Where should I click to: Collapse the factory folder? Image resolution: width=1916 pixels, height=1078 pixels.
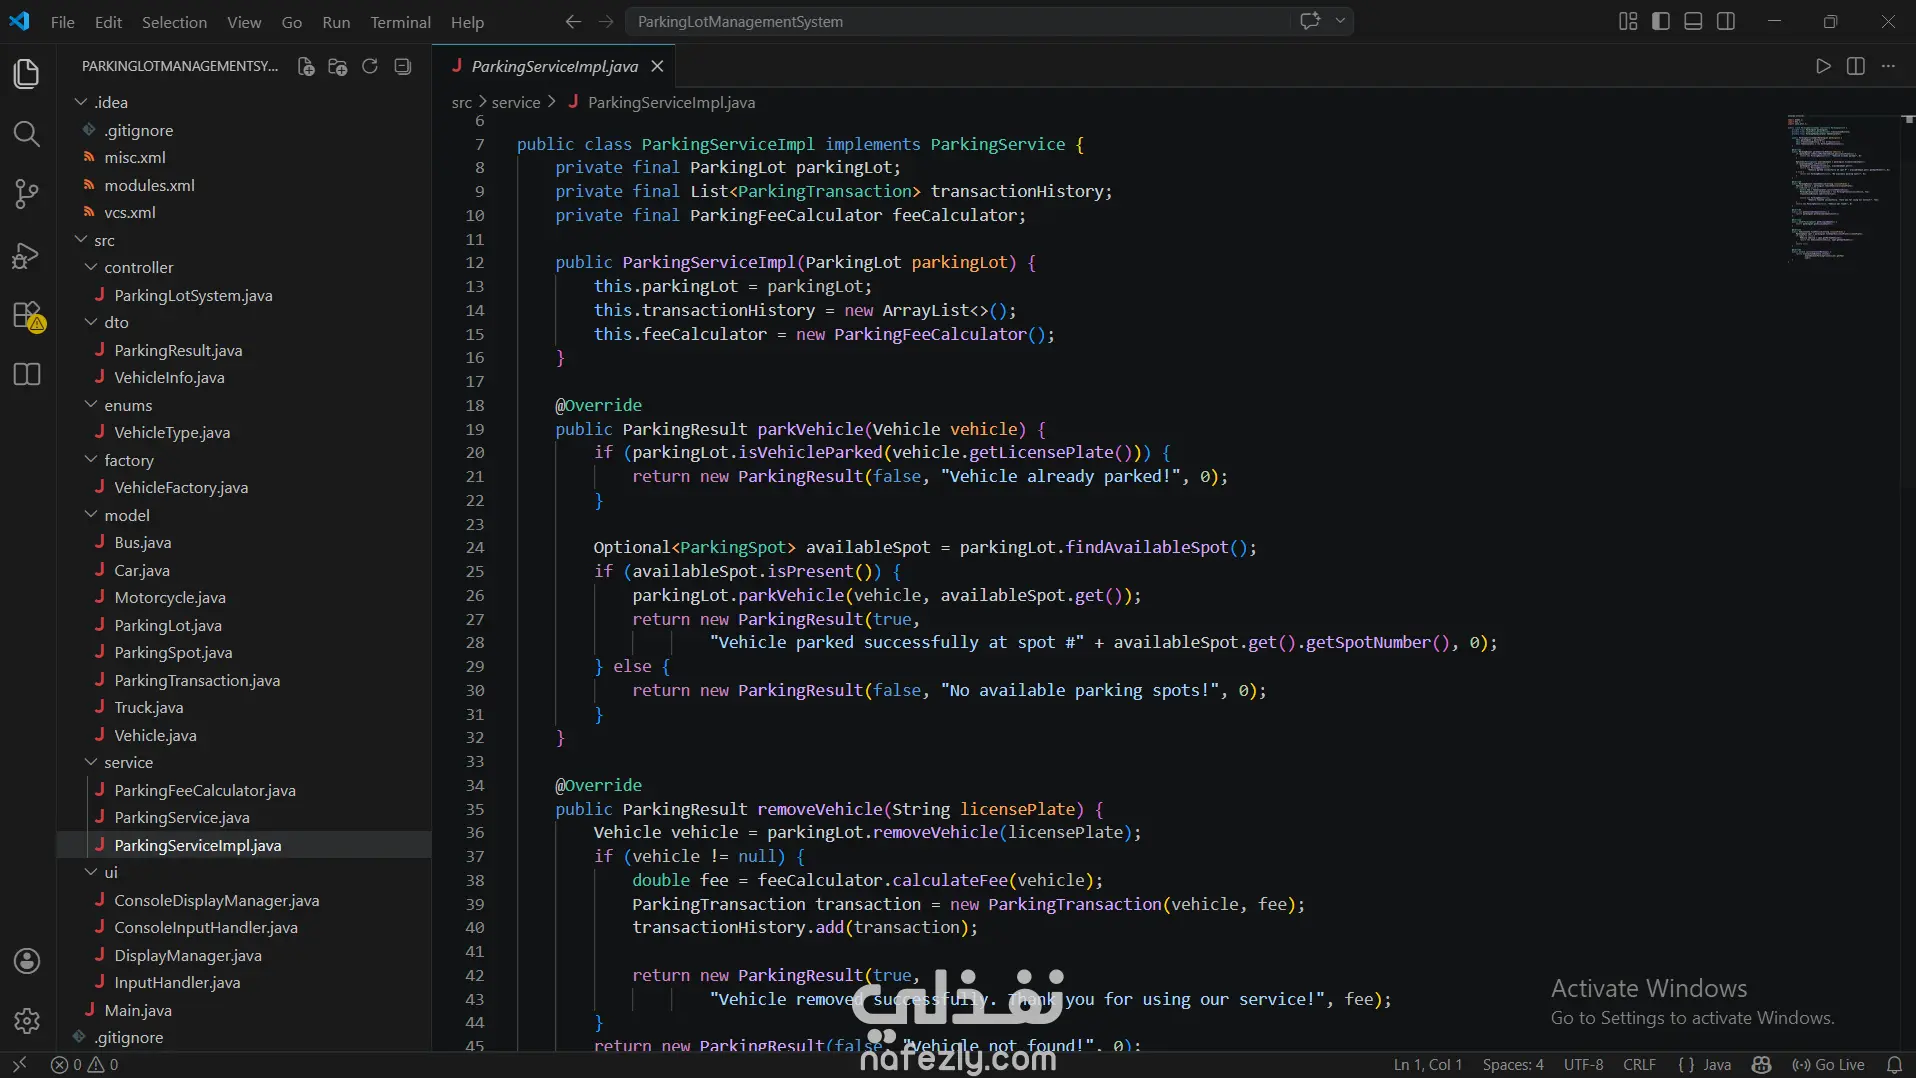244,460
